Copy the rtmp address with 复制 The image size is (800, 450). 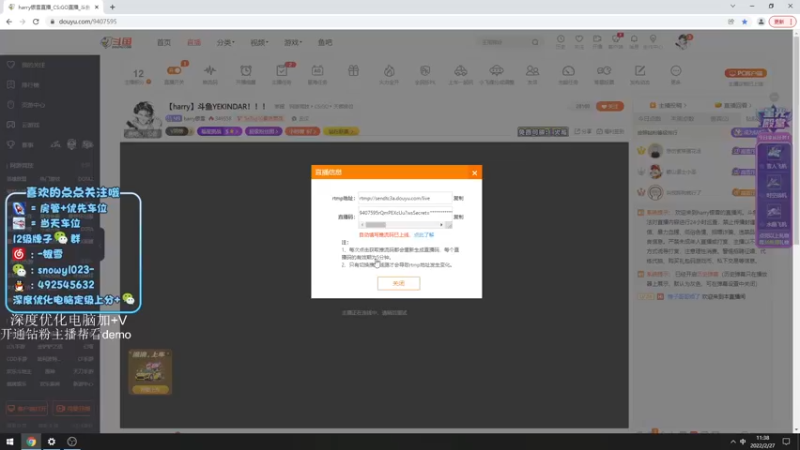[x=459, y=198]
